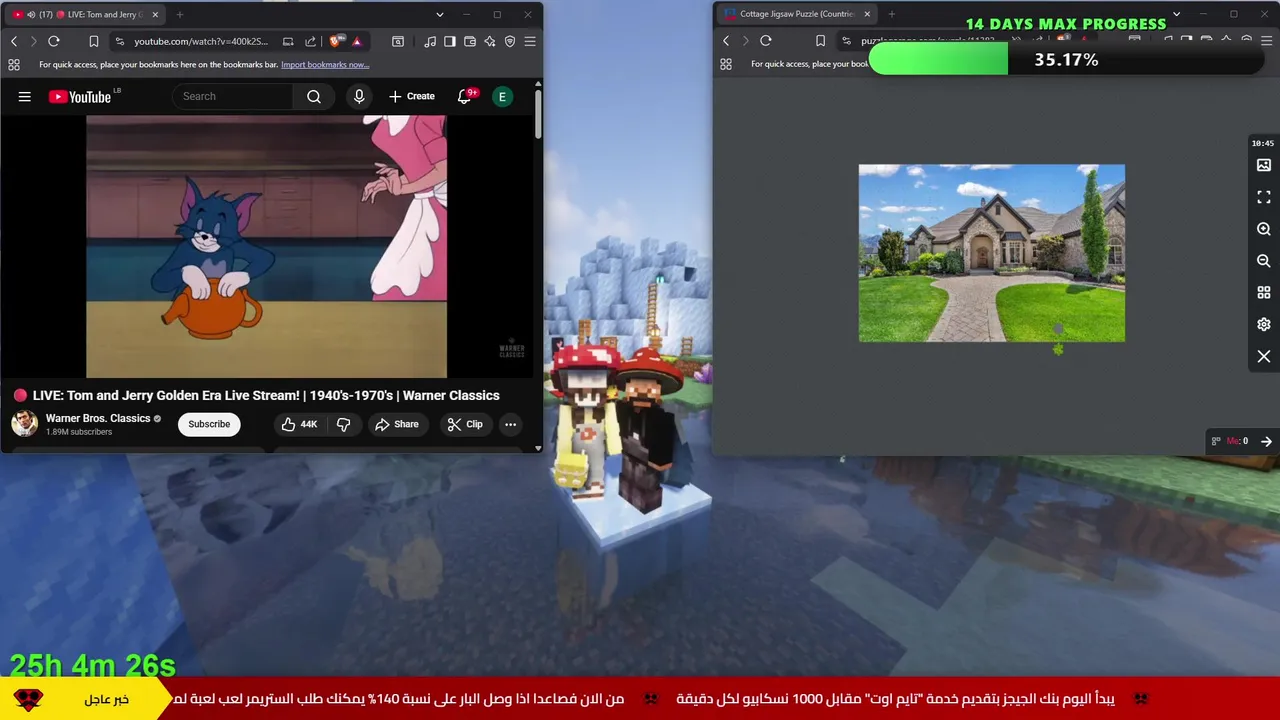Open YouTube notifications bell
Image resolution: width=1280 pixels, height=720 pixels.
click(464, 96)
